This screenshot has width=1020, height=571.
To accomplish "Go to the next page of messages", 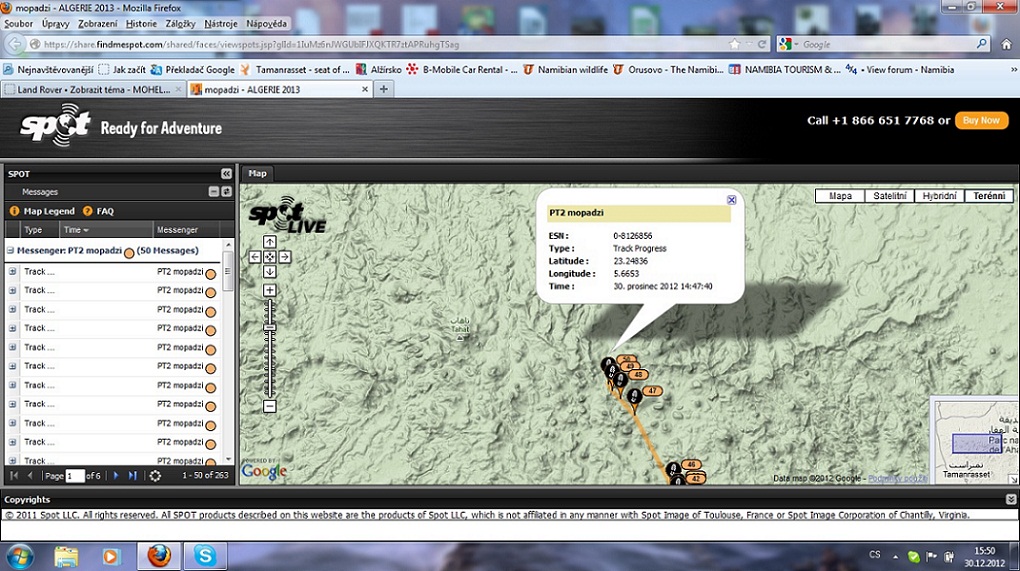I will click(x=116, y=476).
